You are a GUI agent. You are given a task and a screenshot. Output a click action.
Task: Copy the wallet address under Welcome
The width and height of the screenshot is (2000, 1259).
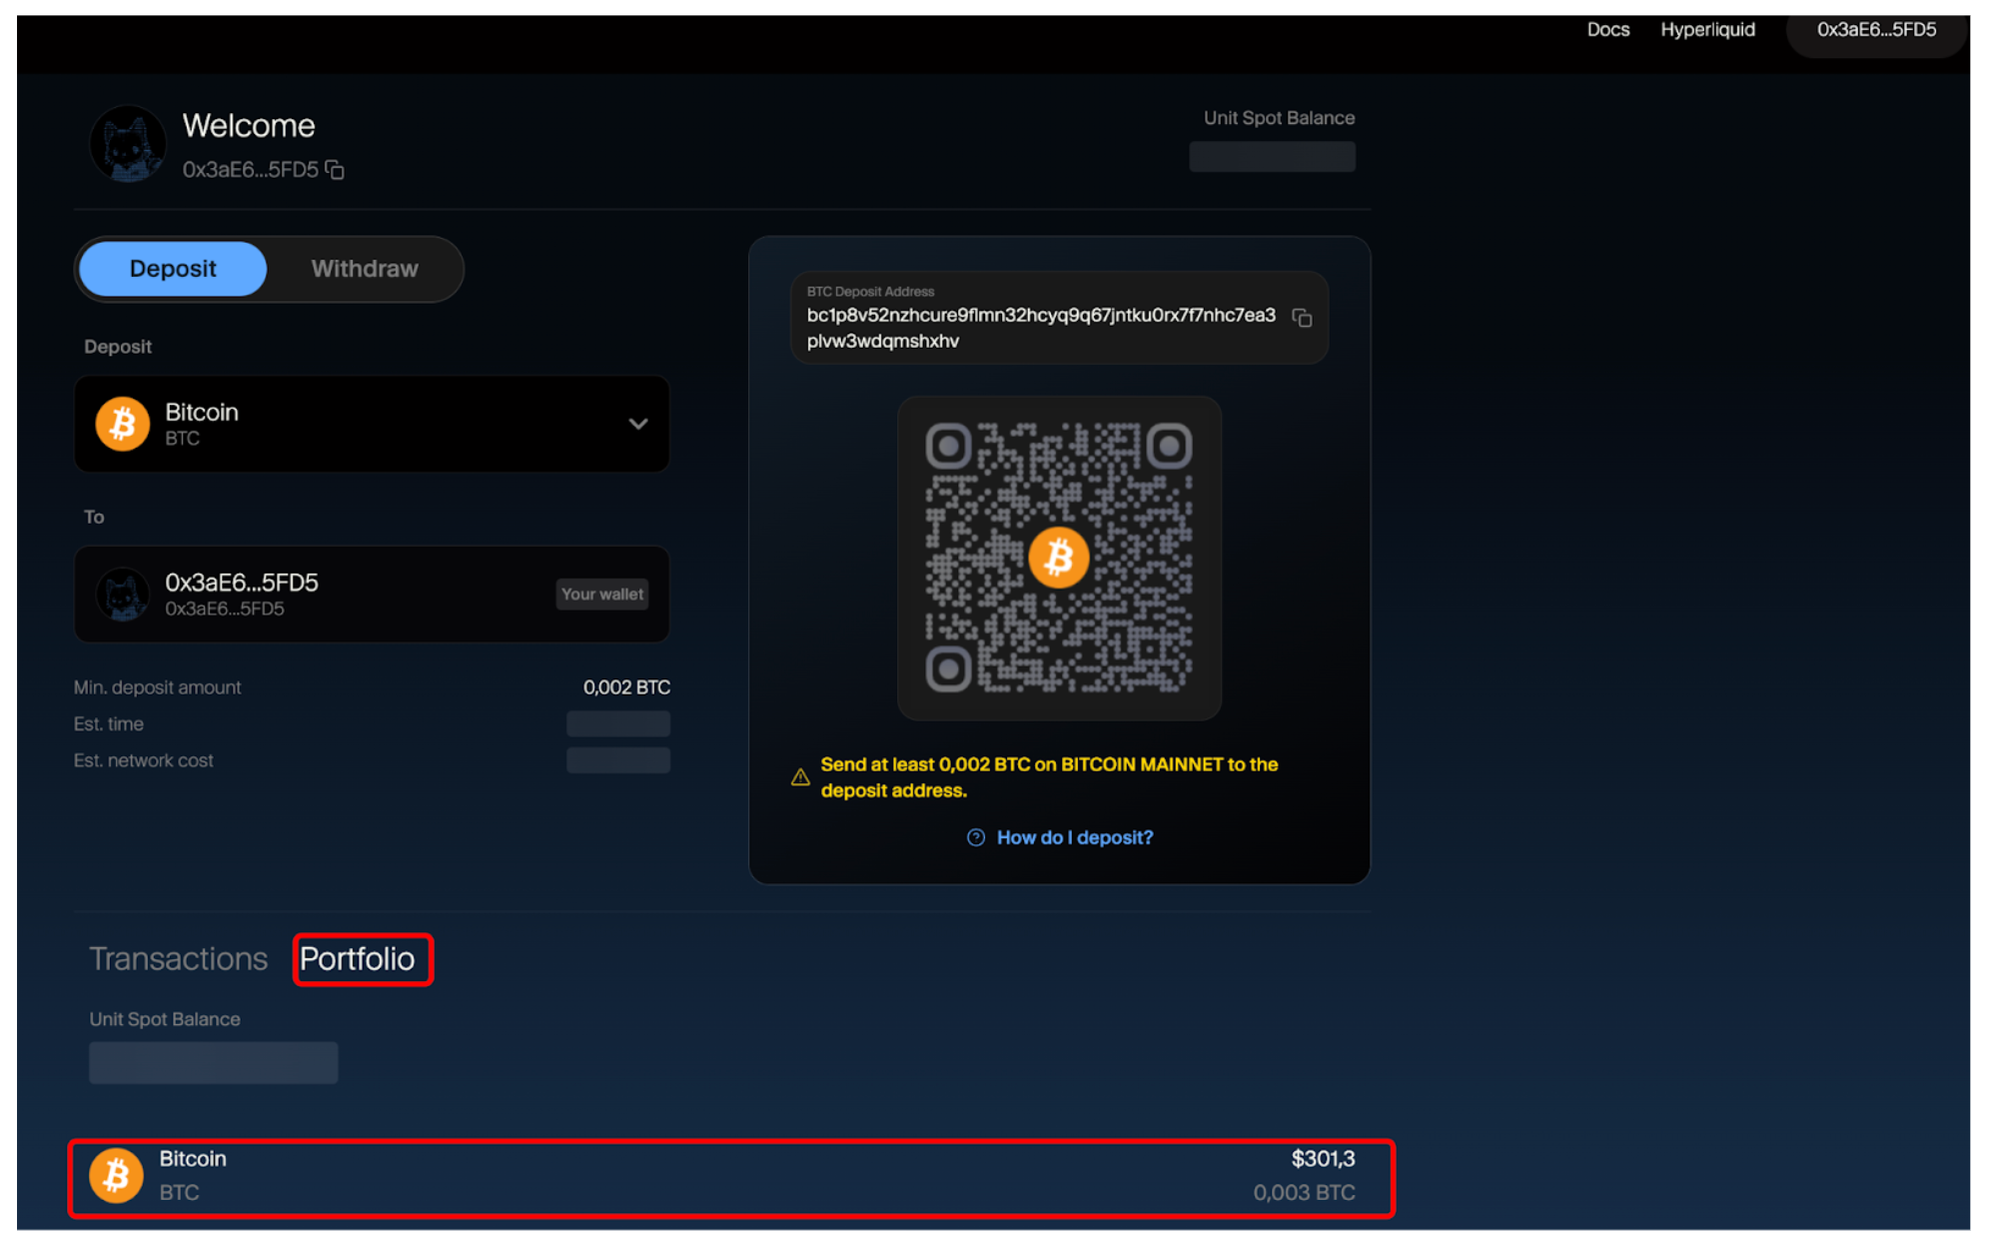(335, 170)
